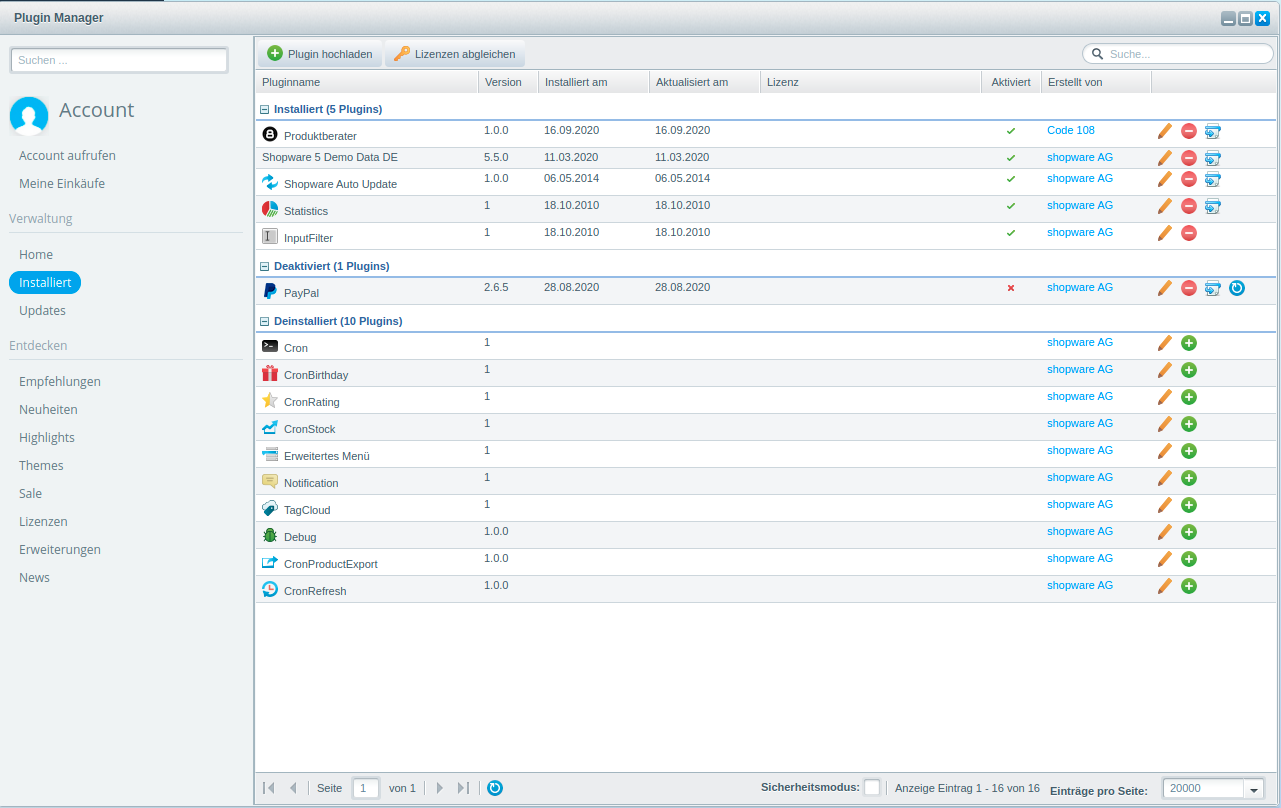Go to Themes section
The width and height of the screenshot is (1281, 808).
tap(41, 466)
